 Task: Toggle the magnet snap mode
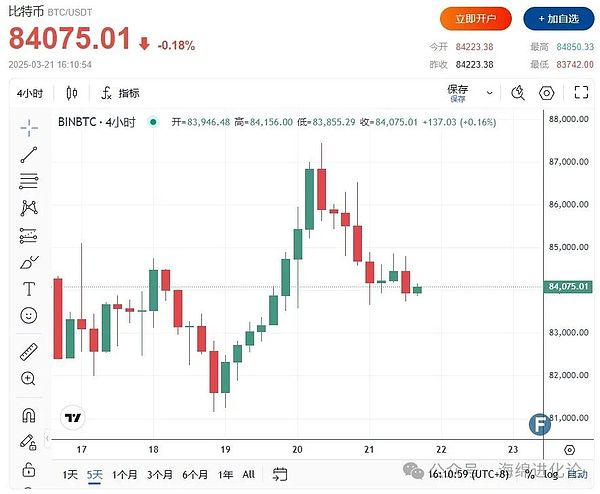[29, 415]
